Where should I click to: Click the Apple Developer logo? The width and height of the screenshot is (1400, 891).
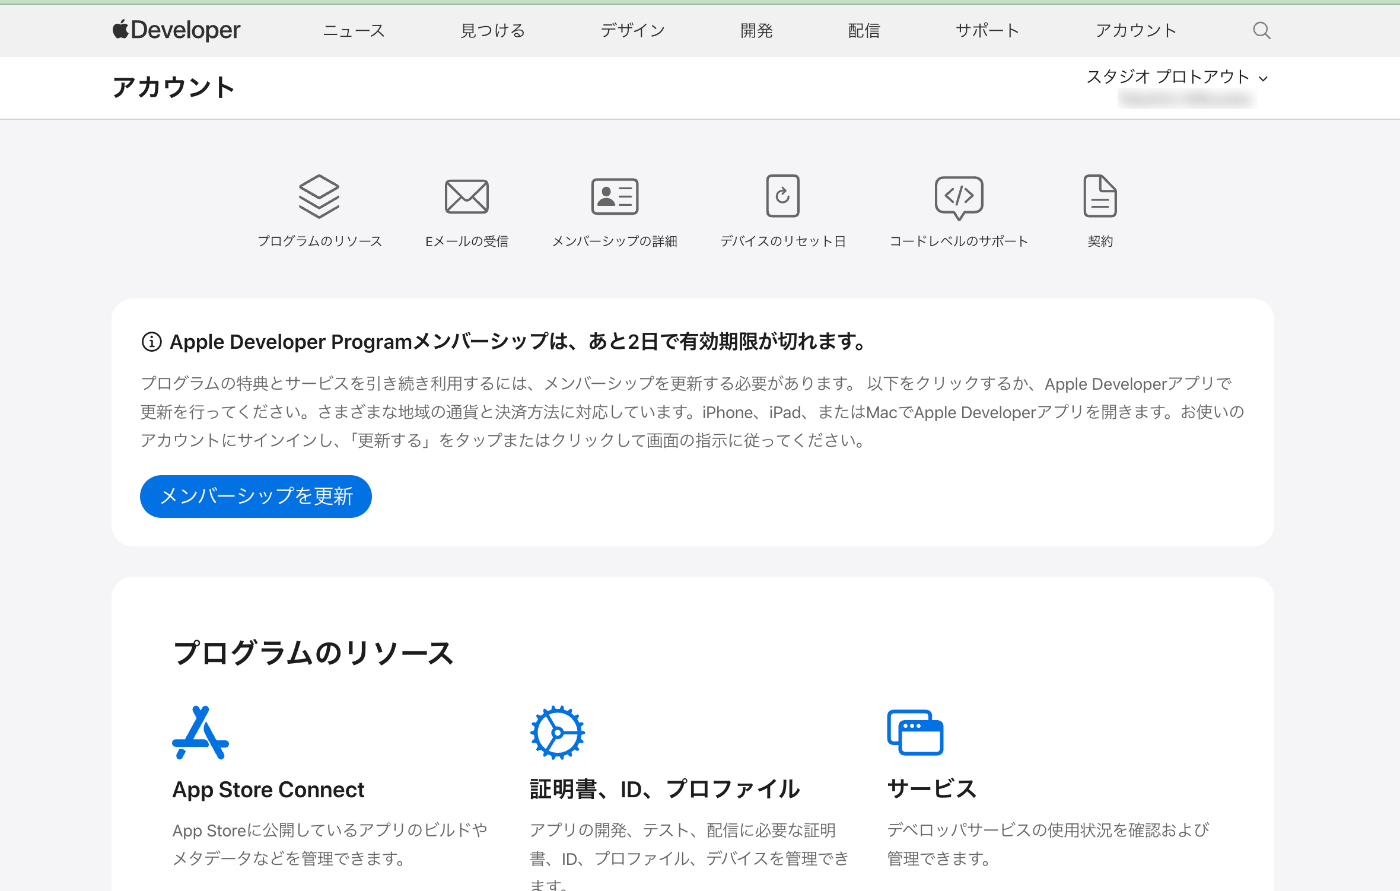click(176, 30)
